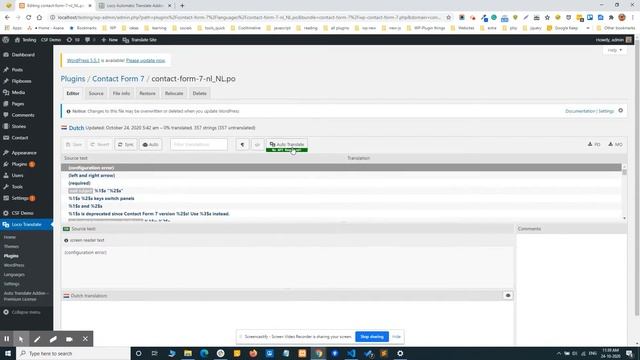Select the '(left and right arrow)' string row
Viewport: 640px width, 360px height.
tap(341, 176)
